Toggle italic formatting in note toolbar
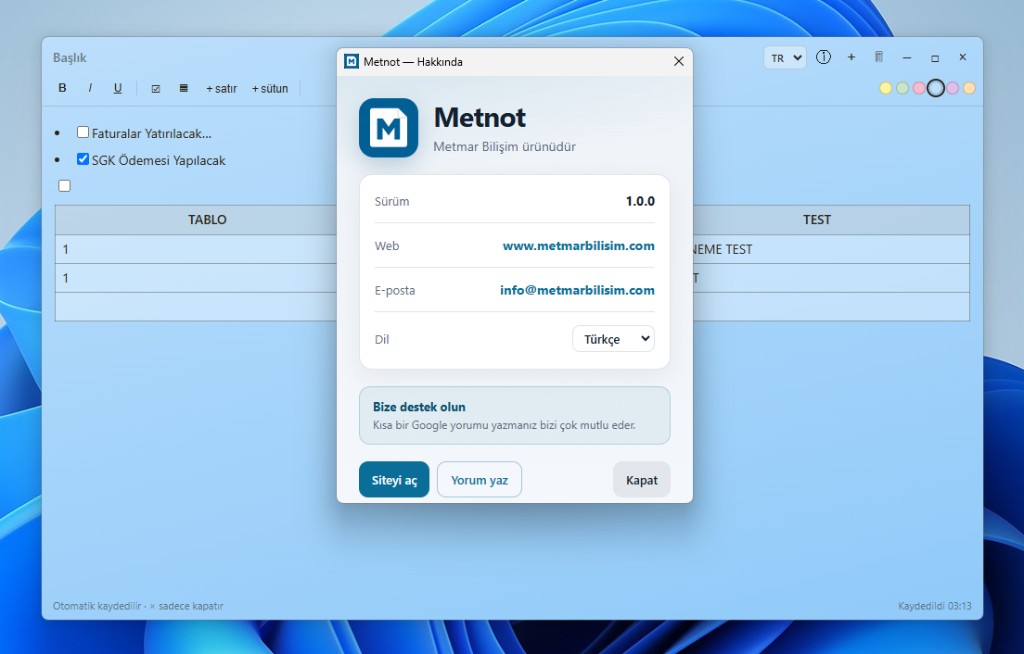1024x654 pixels. click(90, 88)
